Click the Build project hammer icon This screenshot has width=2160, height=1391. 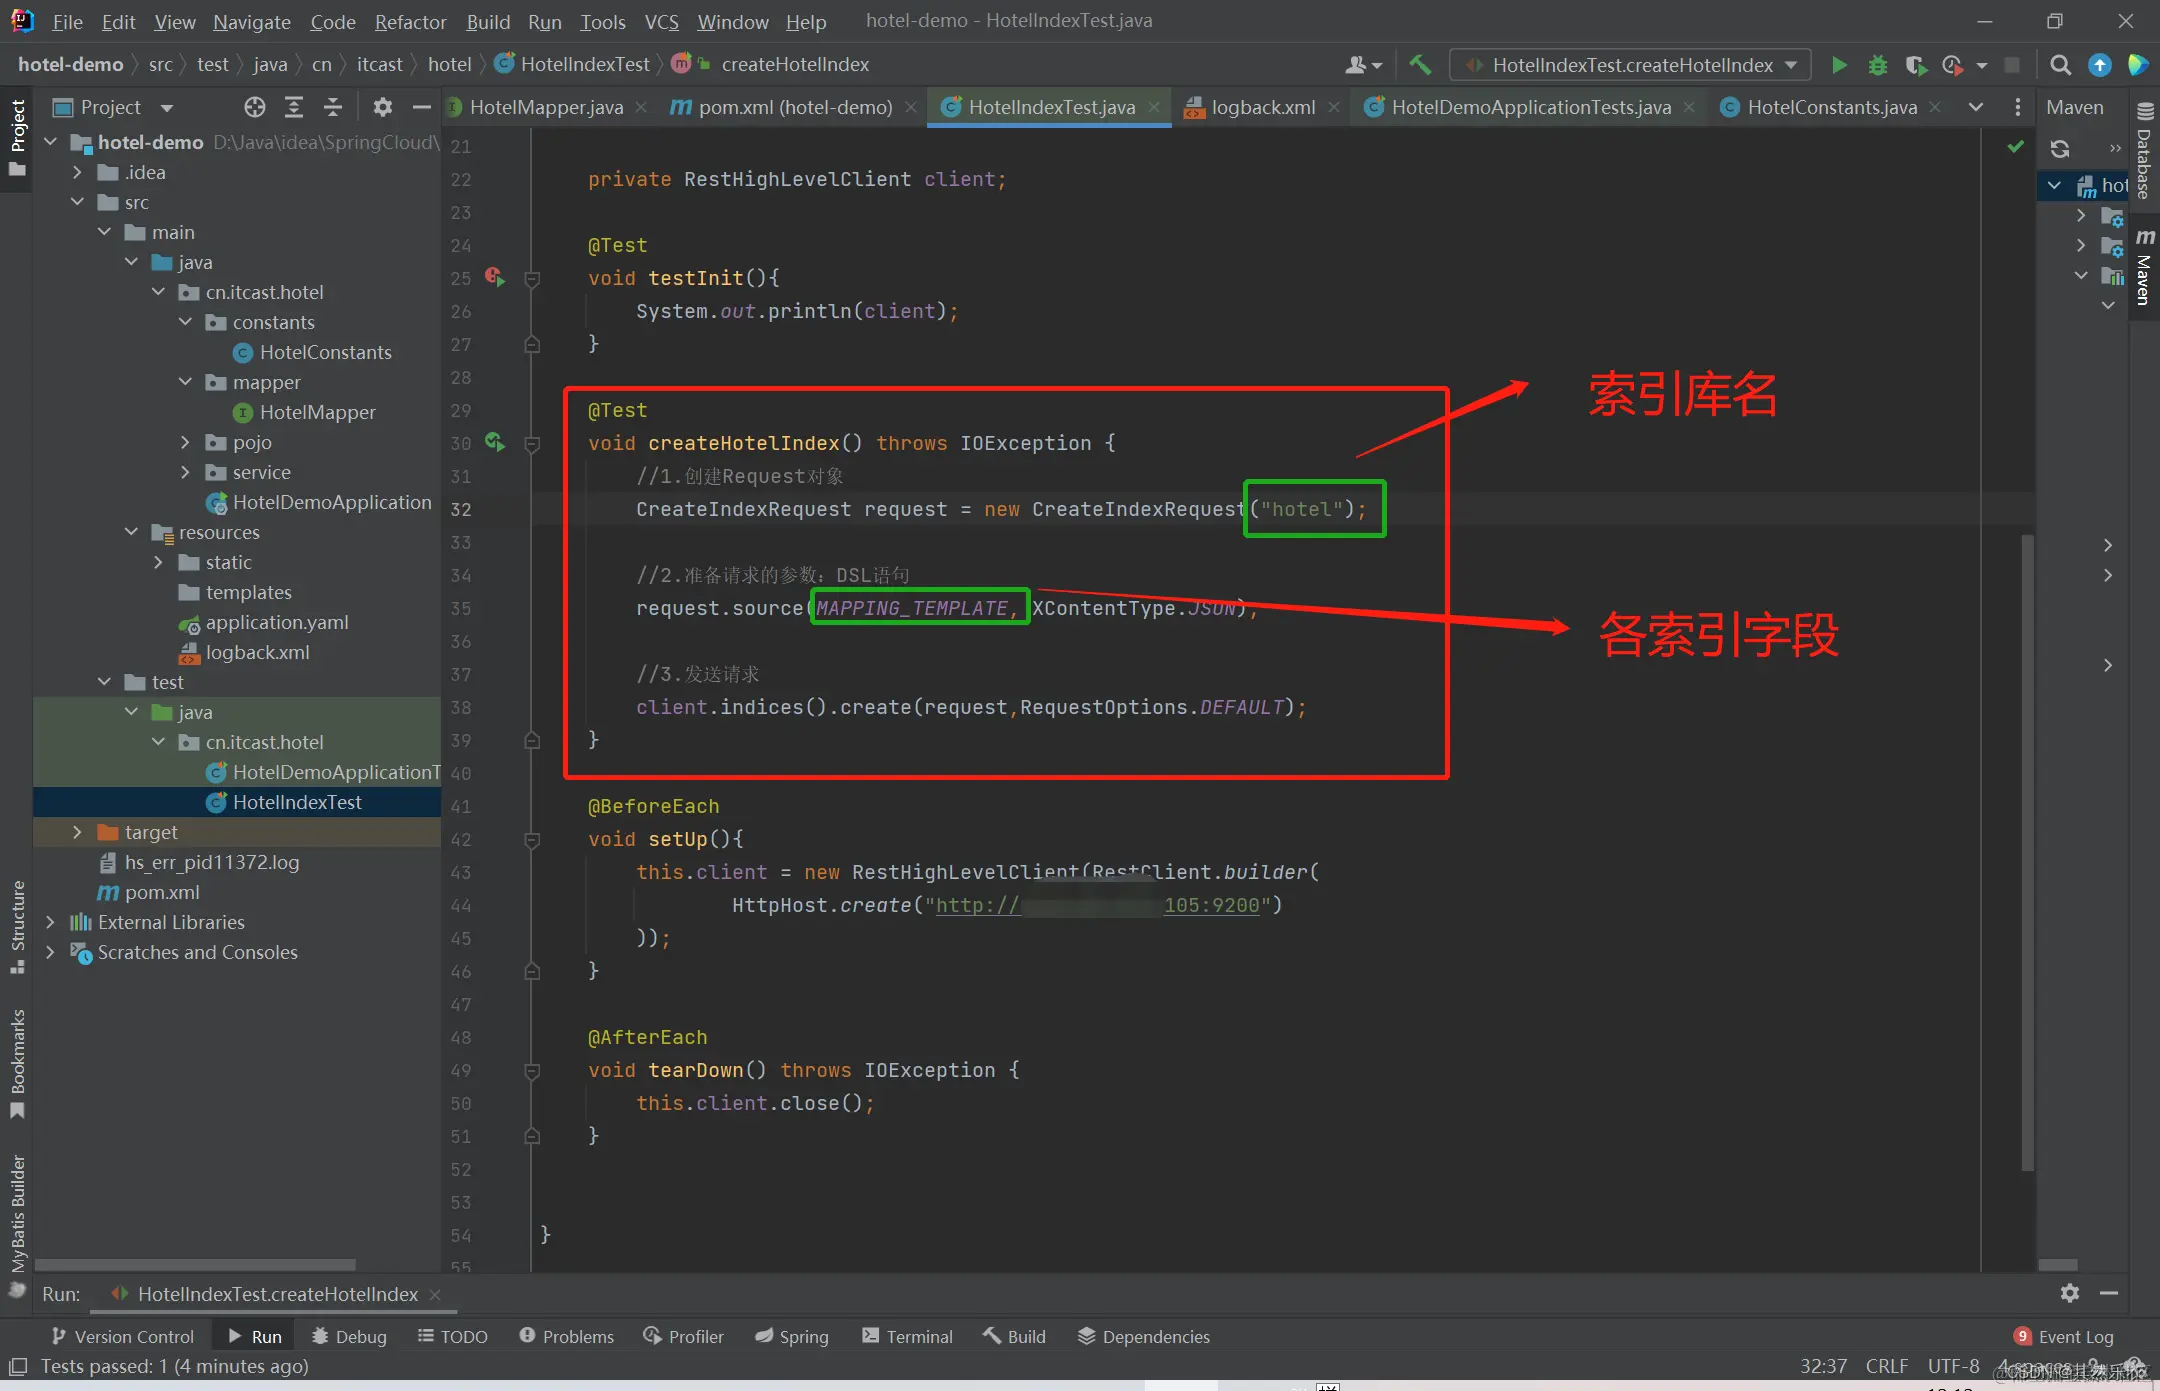(x=1419, y=65)
